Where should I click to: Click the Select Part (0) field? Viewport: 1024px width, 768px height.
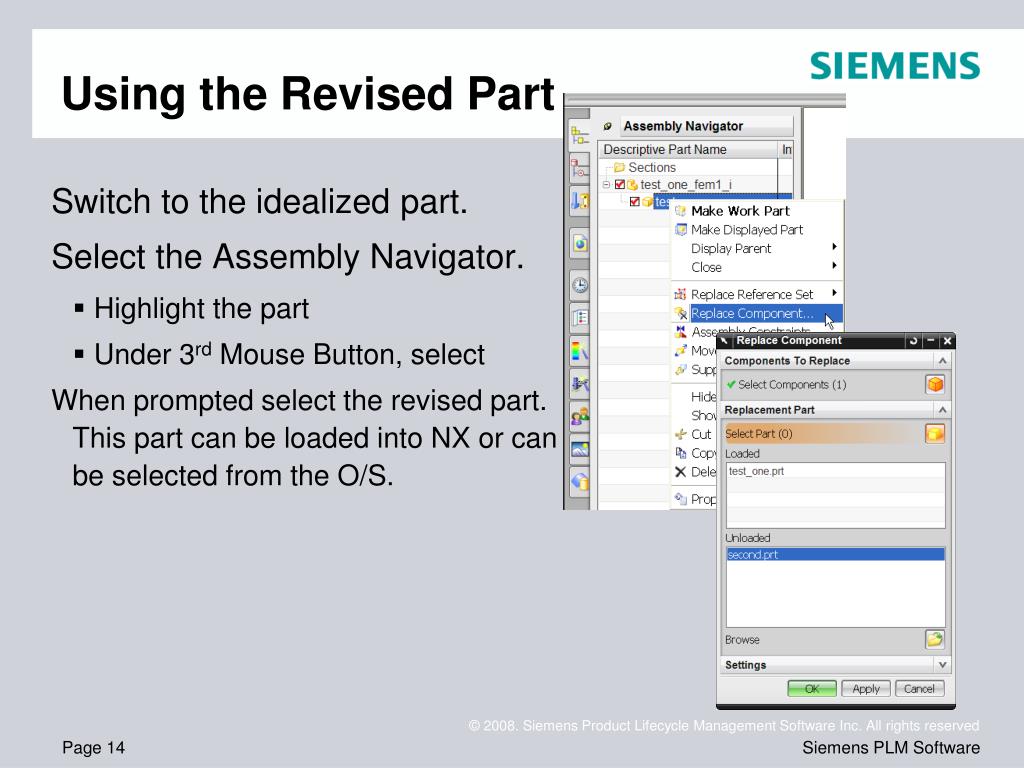pyautogui.click(x=824, y=434)
